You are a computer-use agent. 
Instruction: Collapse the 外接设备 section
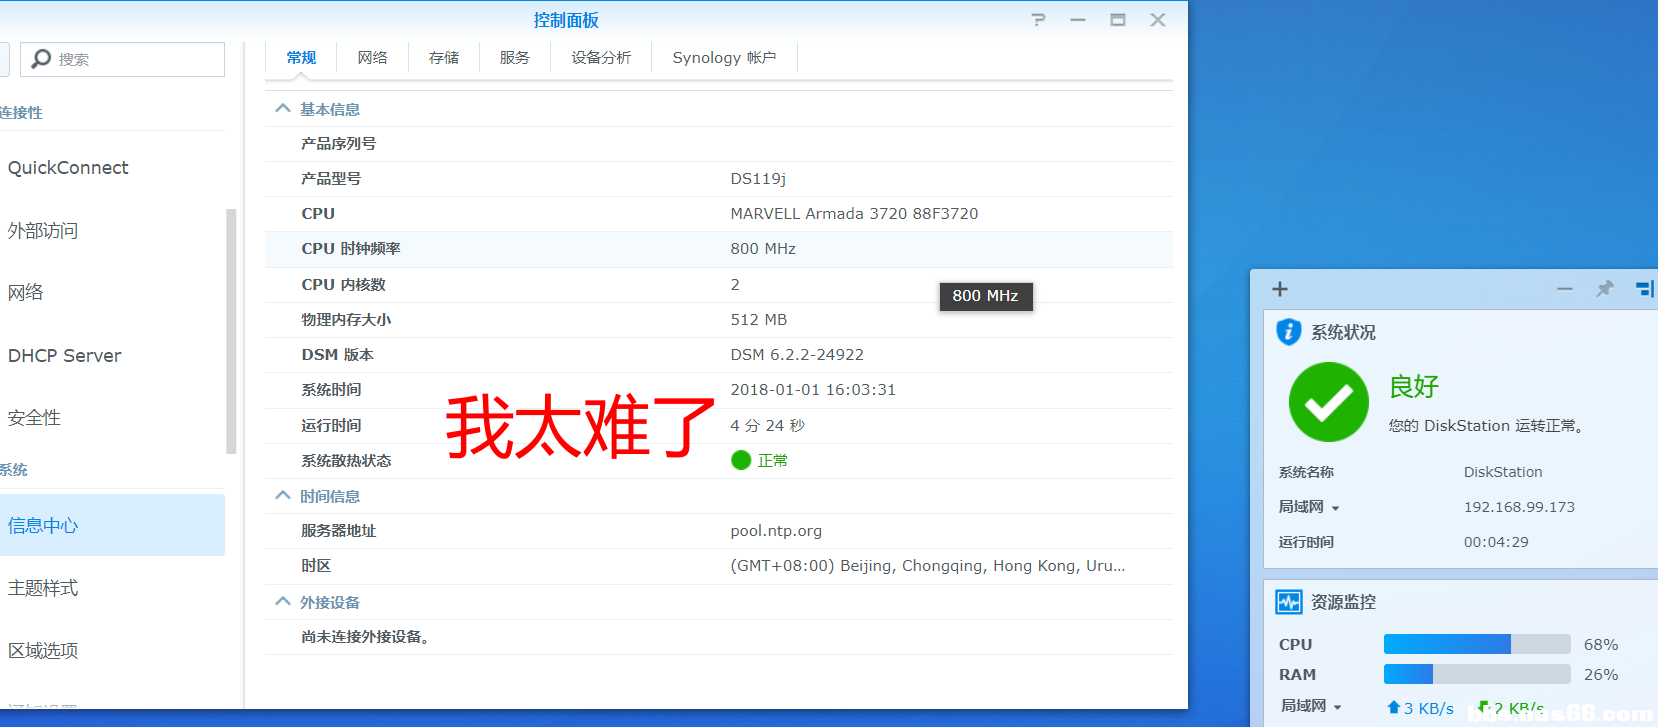pyautogui.click(x=283, y=602)
